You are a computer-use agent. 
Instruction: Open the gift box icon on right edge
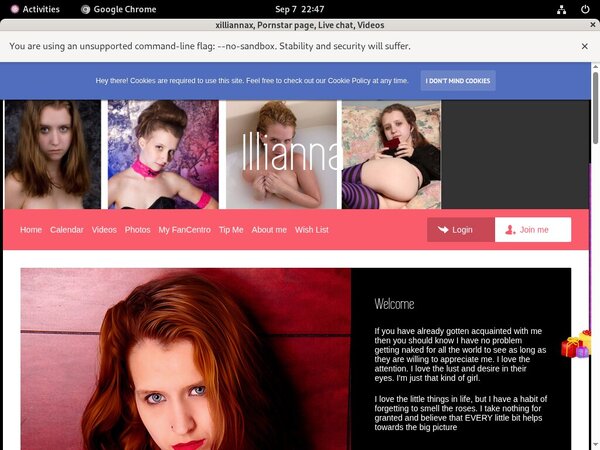(x=576, y=345)
